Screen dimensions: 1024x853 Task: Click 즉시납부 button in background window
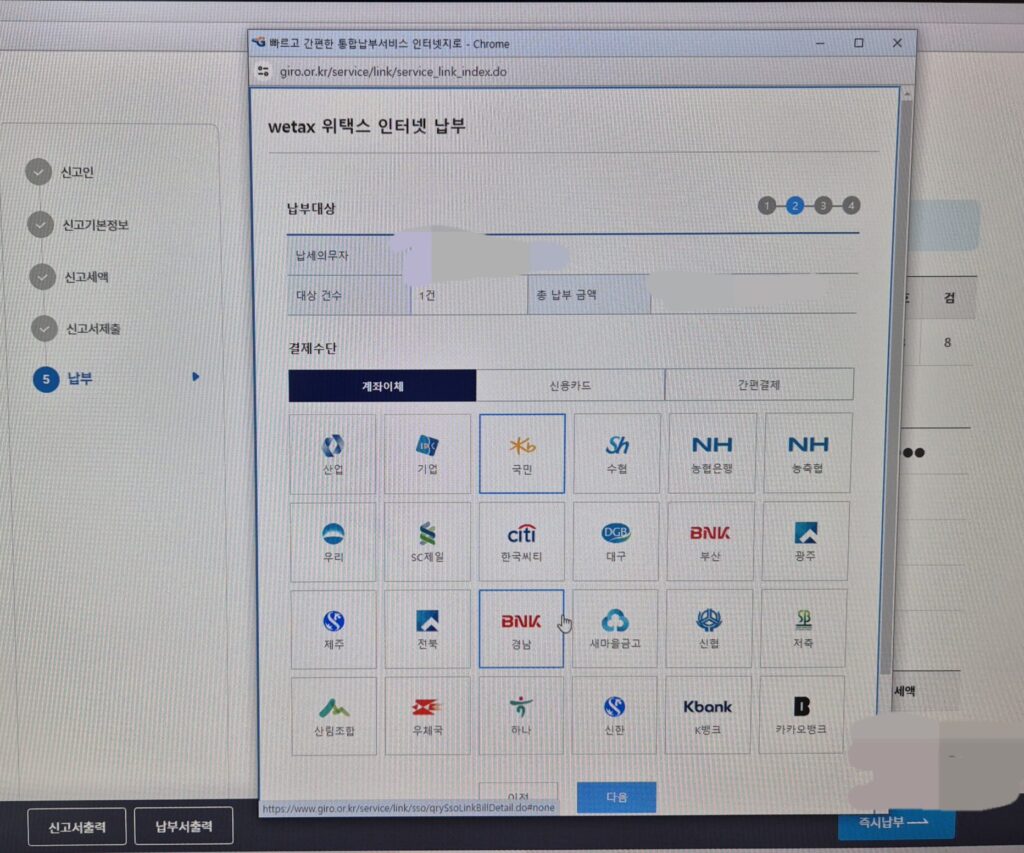[x=896, y=823]
